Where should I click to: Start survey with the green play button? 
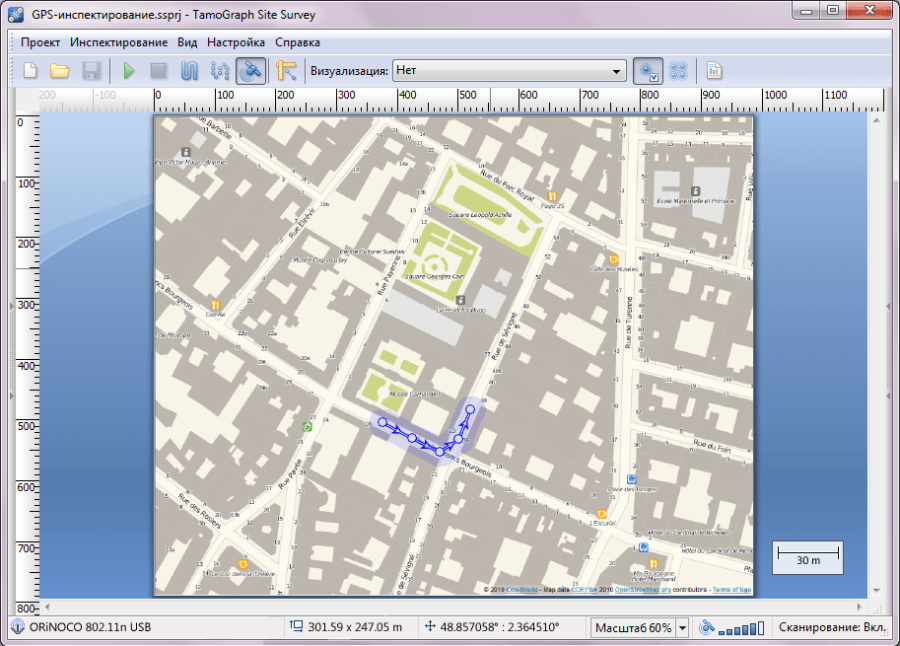(x=129, y=71)
